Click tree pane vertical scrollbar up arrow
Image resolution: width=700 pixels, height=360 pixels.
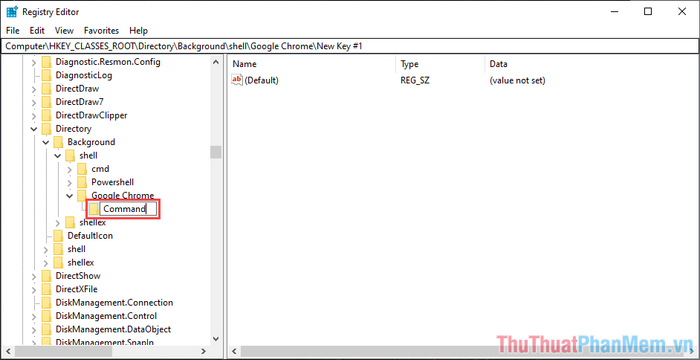(x=216, y=62)
